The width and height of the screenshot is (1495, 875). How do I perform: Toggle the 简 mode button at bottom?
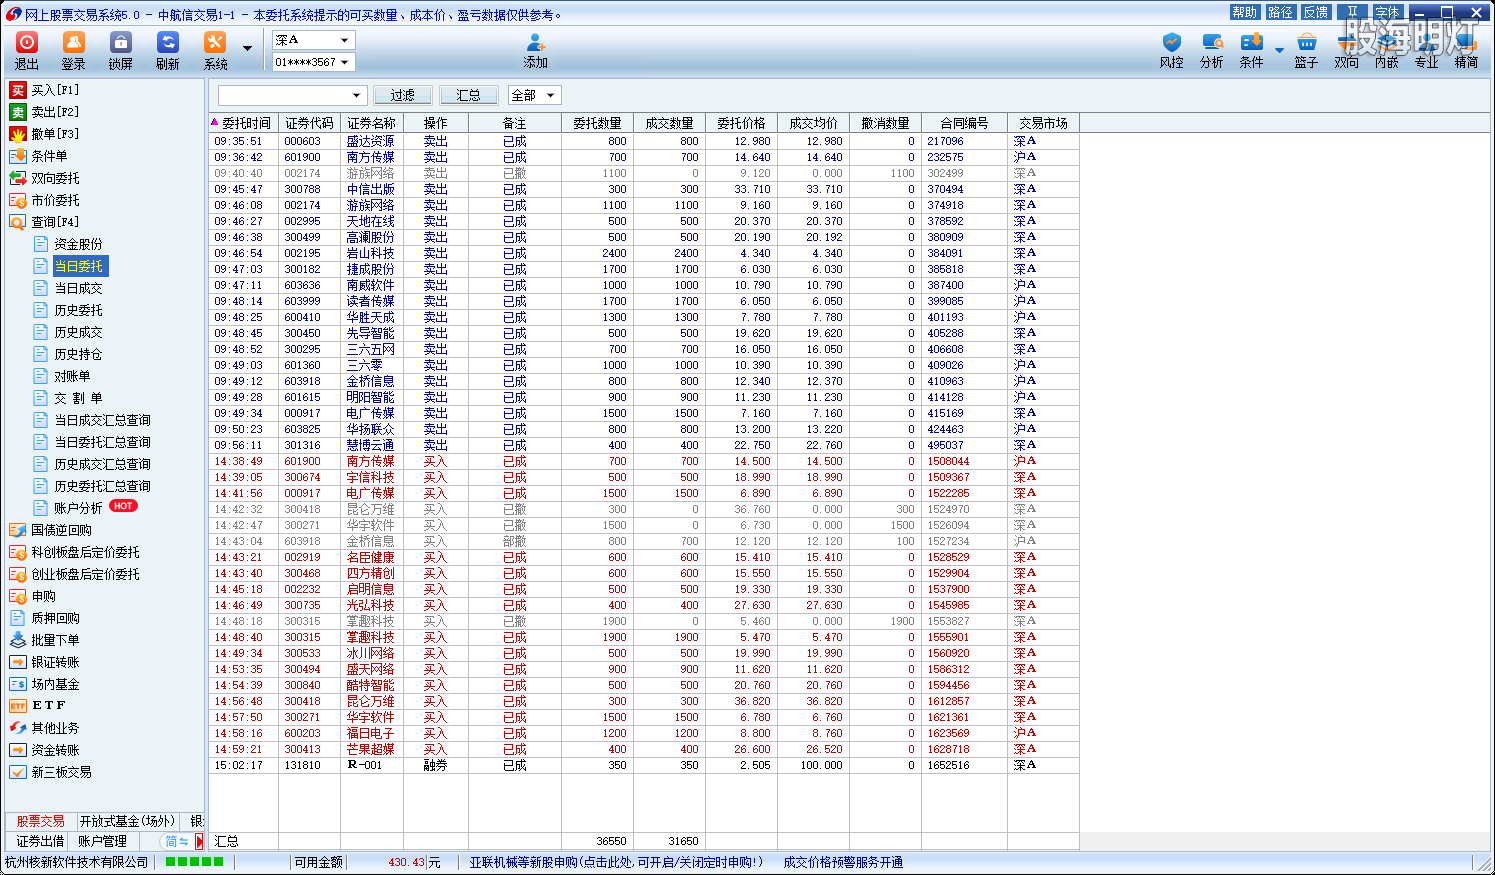[176, 842]
